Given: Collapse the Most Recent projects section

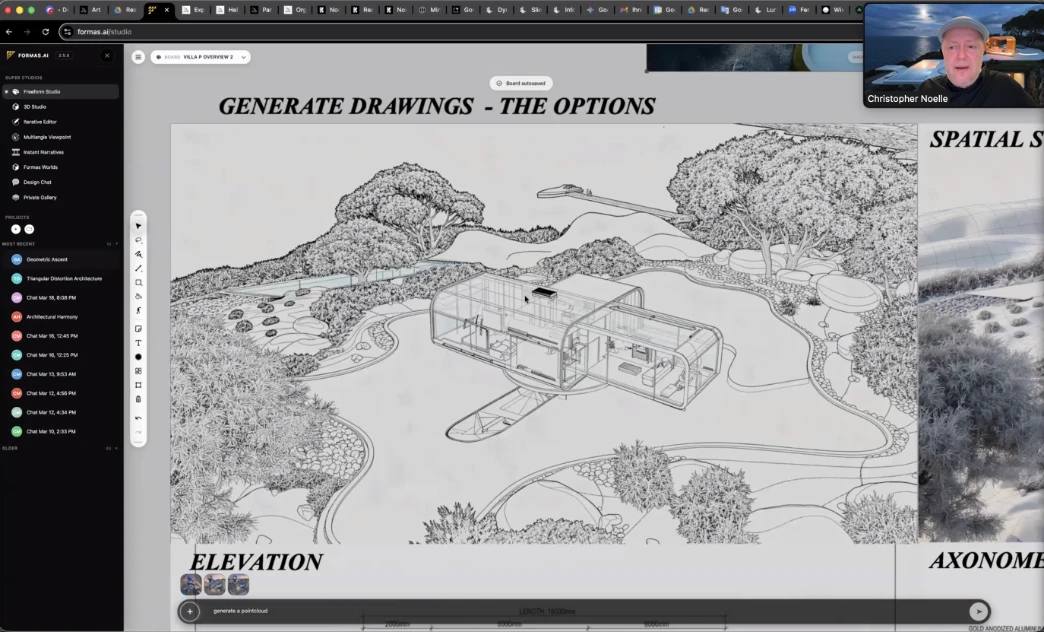Looking at the screenshot, I should tap(116, 243).
